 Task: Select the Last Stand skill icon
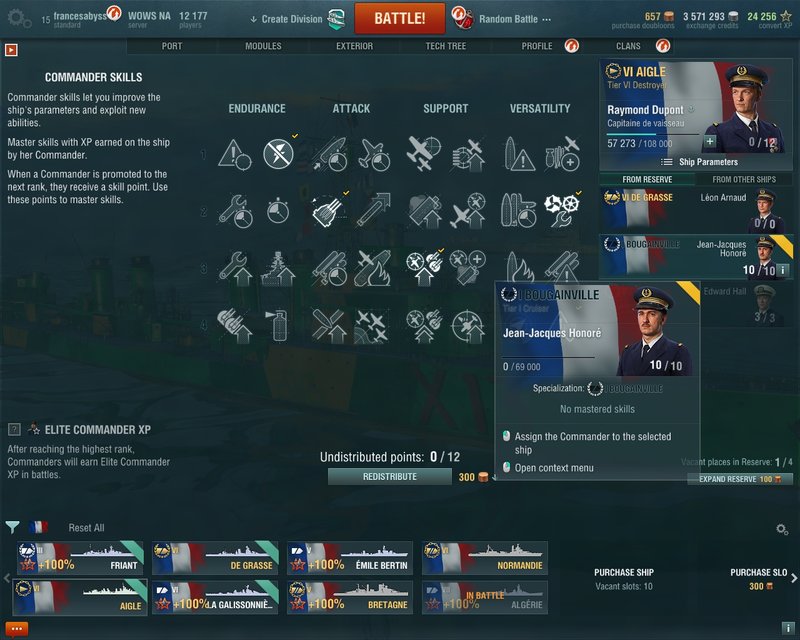coord(562,210)
